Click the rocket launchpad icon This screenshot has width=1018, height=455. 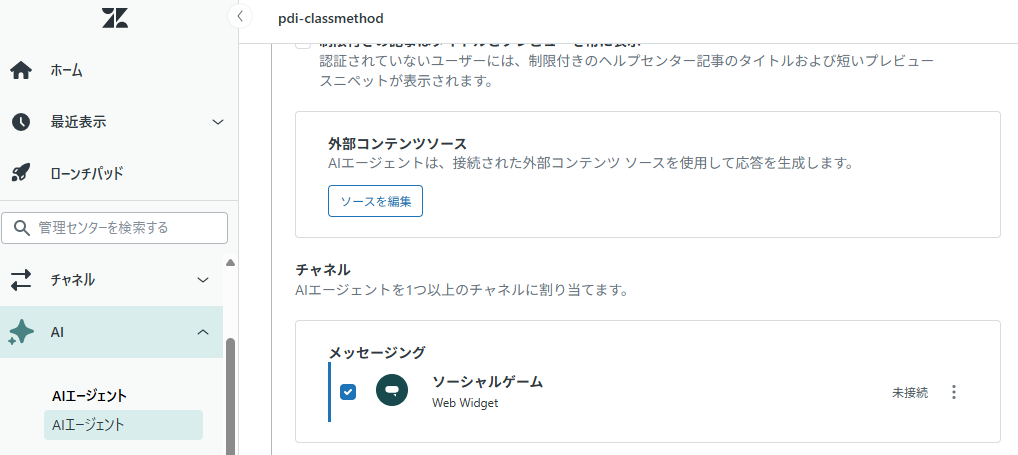tap(21, 173)
